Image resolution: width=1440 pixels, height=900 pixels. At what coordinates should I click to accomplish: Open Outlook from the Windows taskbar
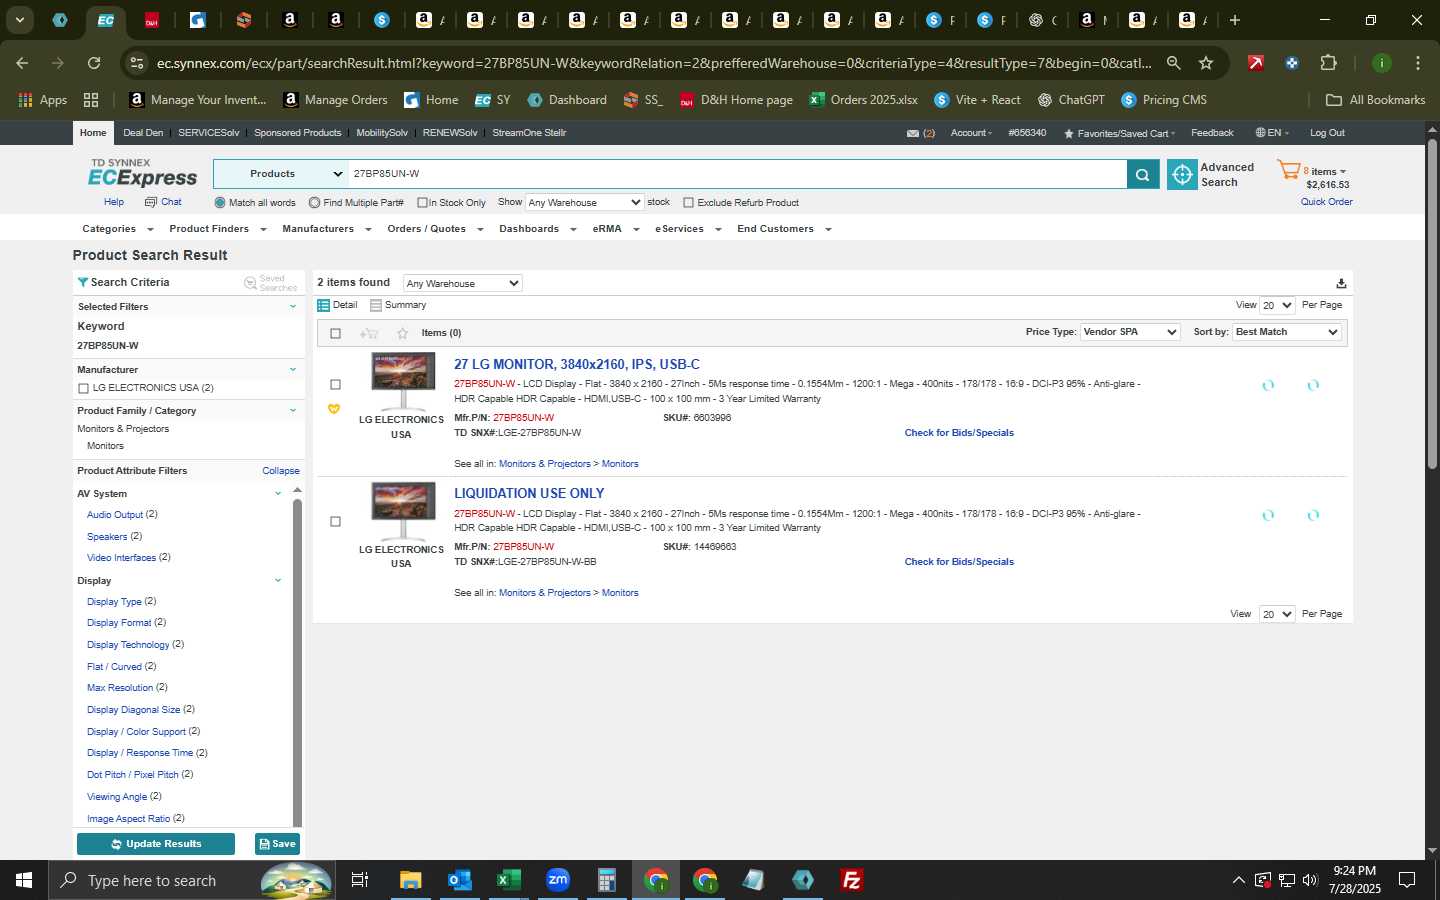point(459,880)
